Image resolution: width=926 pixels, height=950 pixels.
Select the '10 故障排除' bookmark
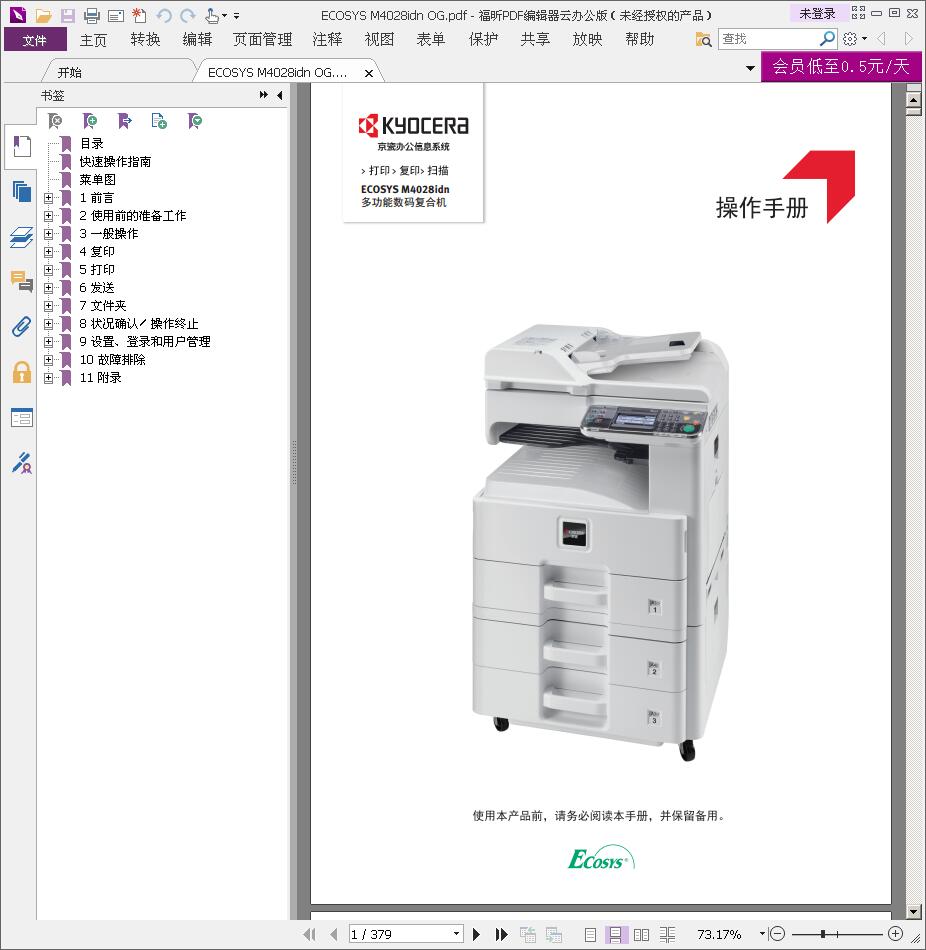[113, 360]
